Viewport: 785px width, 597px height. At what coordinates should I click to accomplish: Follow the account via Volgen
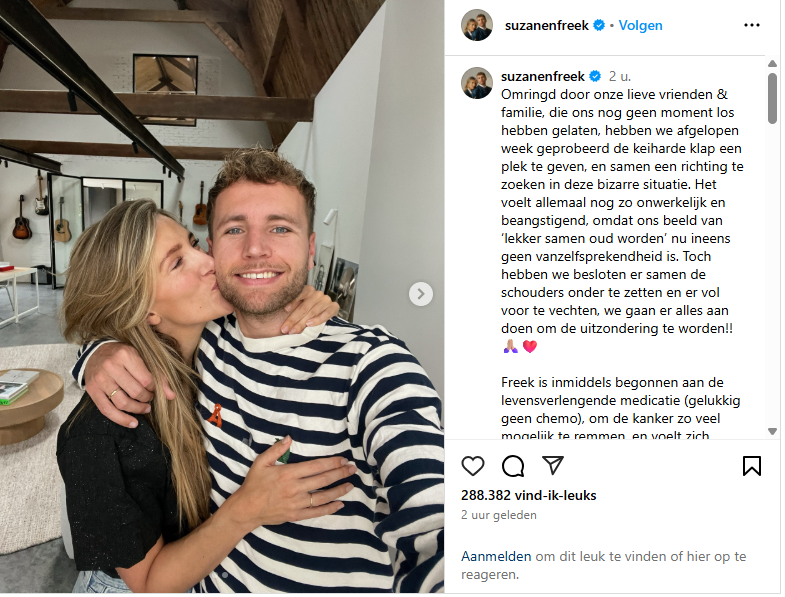pos(640,25)
